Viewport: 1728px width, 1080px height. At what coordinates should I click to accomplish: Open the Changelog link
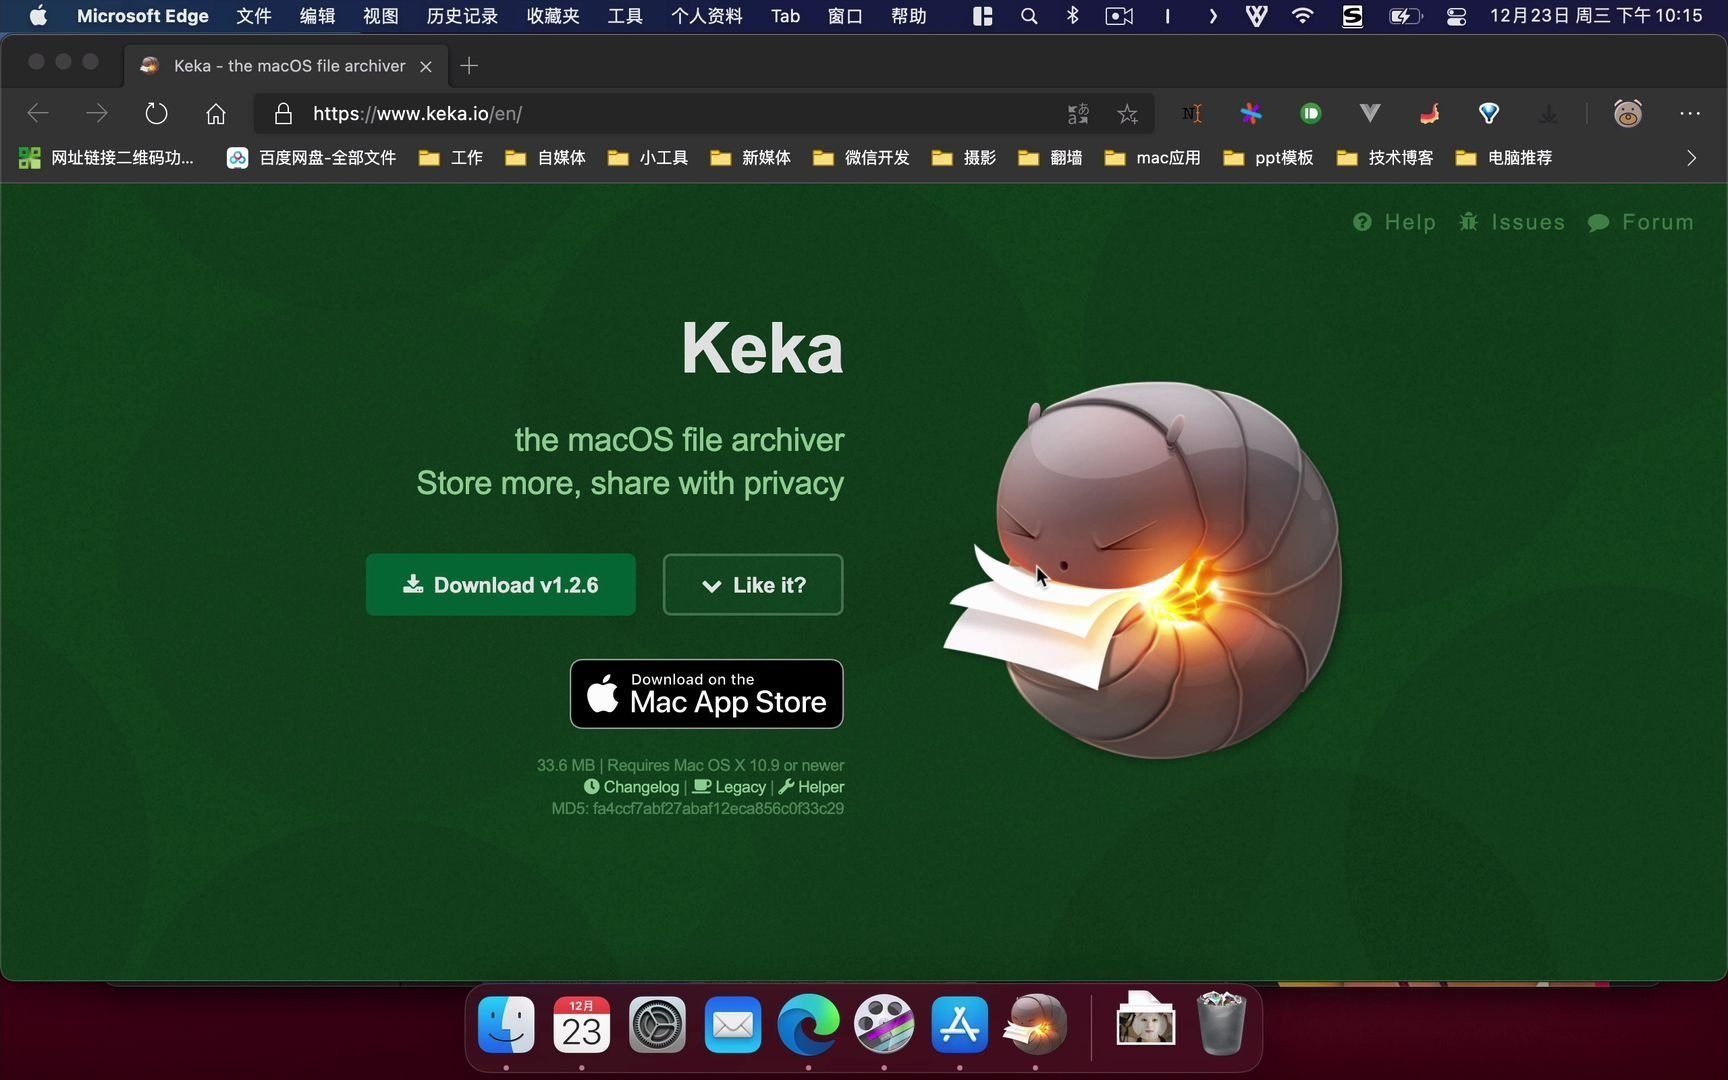point(631,787)
